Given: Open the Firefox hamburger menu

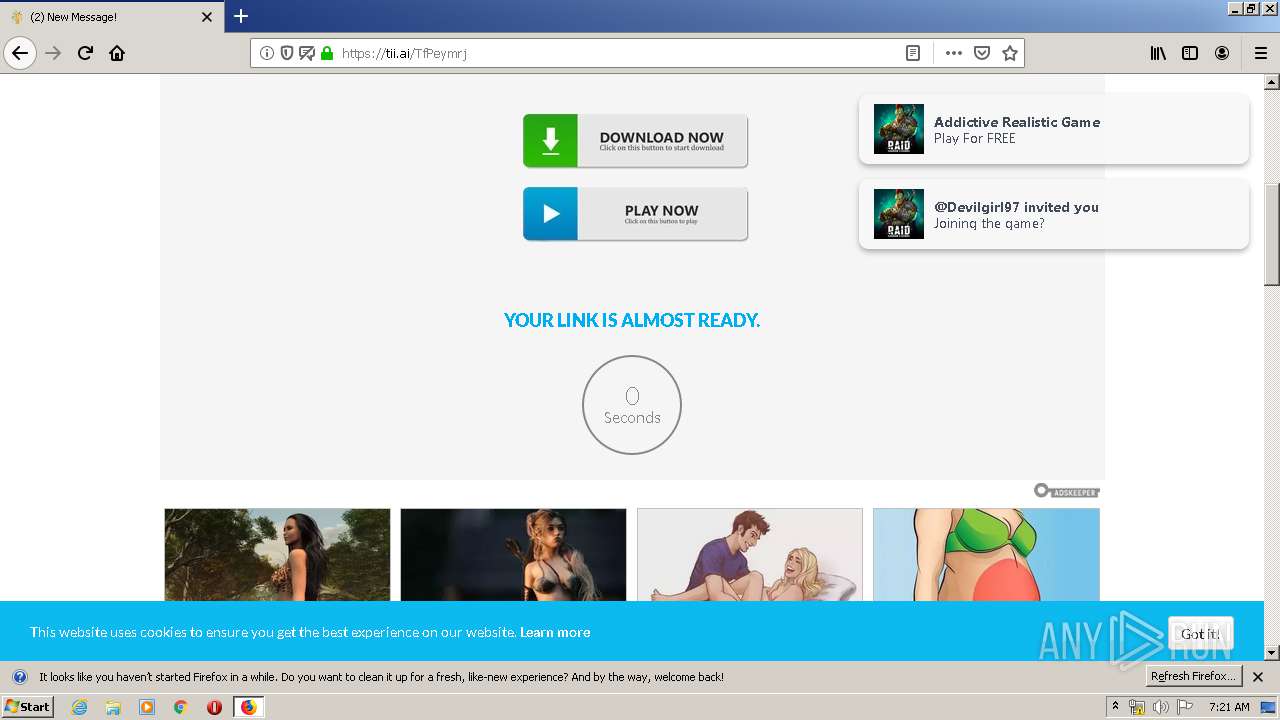Looking at the screenshot, I should 1261,53.
